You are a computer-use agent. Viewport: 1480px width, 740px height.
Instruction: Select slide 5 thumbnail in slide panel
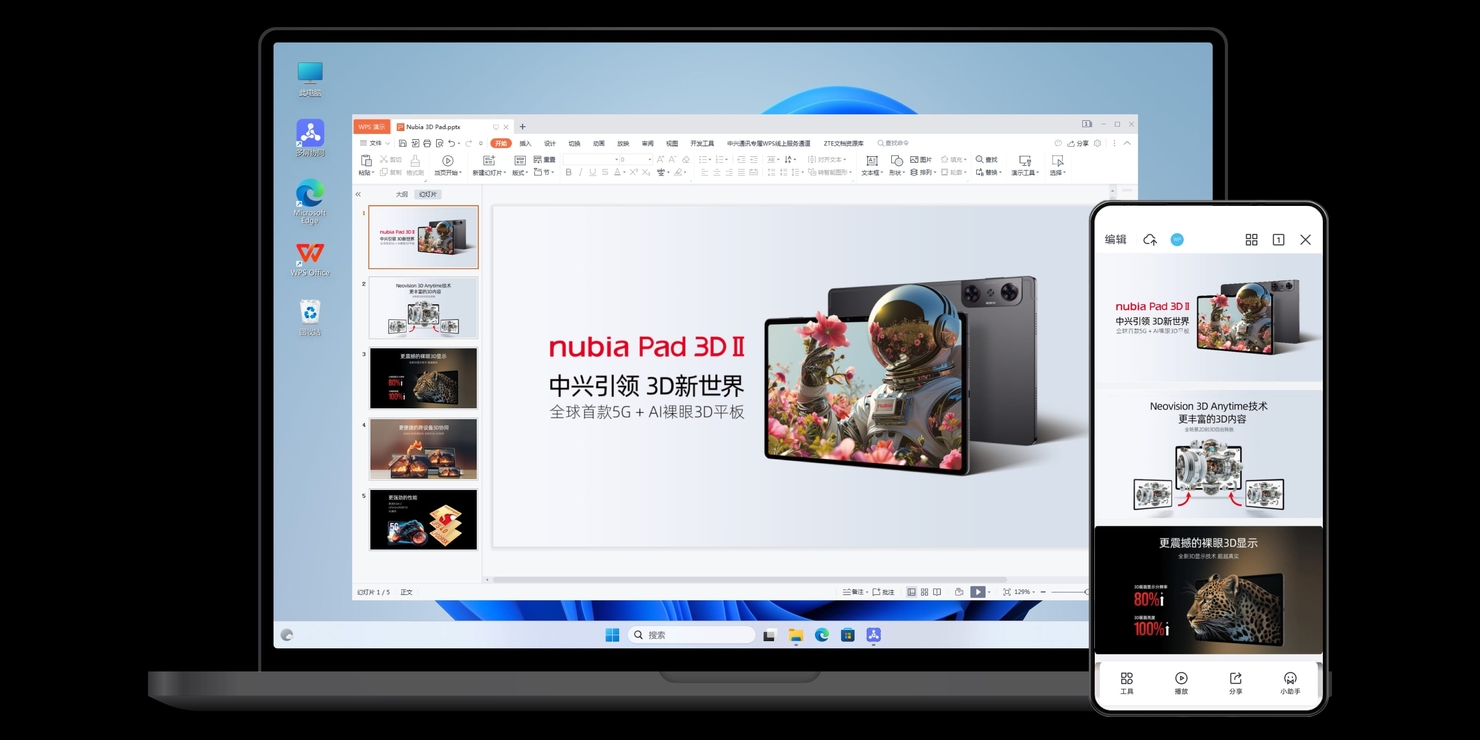(423, 519)
